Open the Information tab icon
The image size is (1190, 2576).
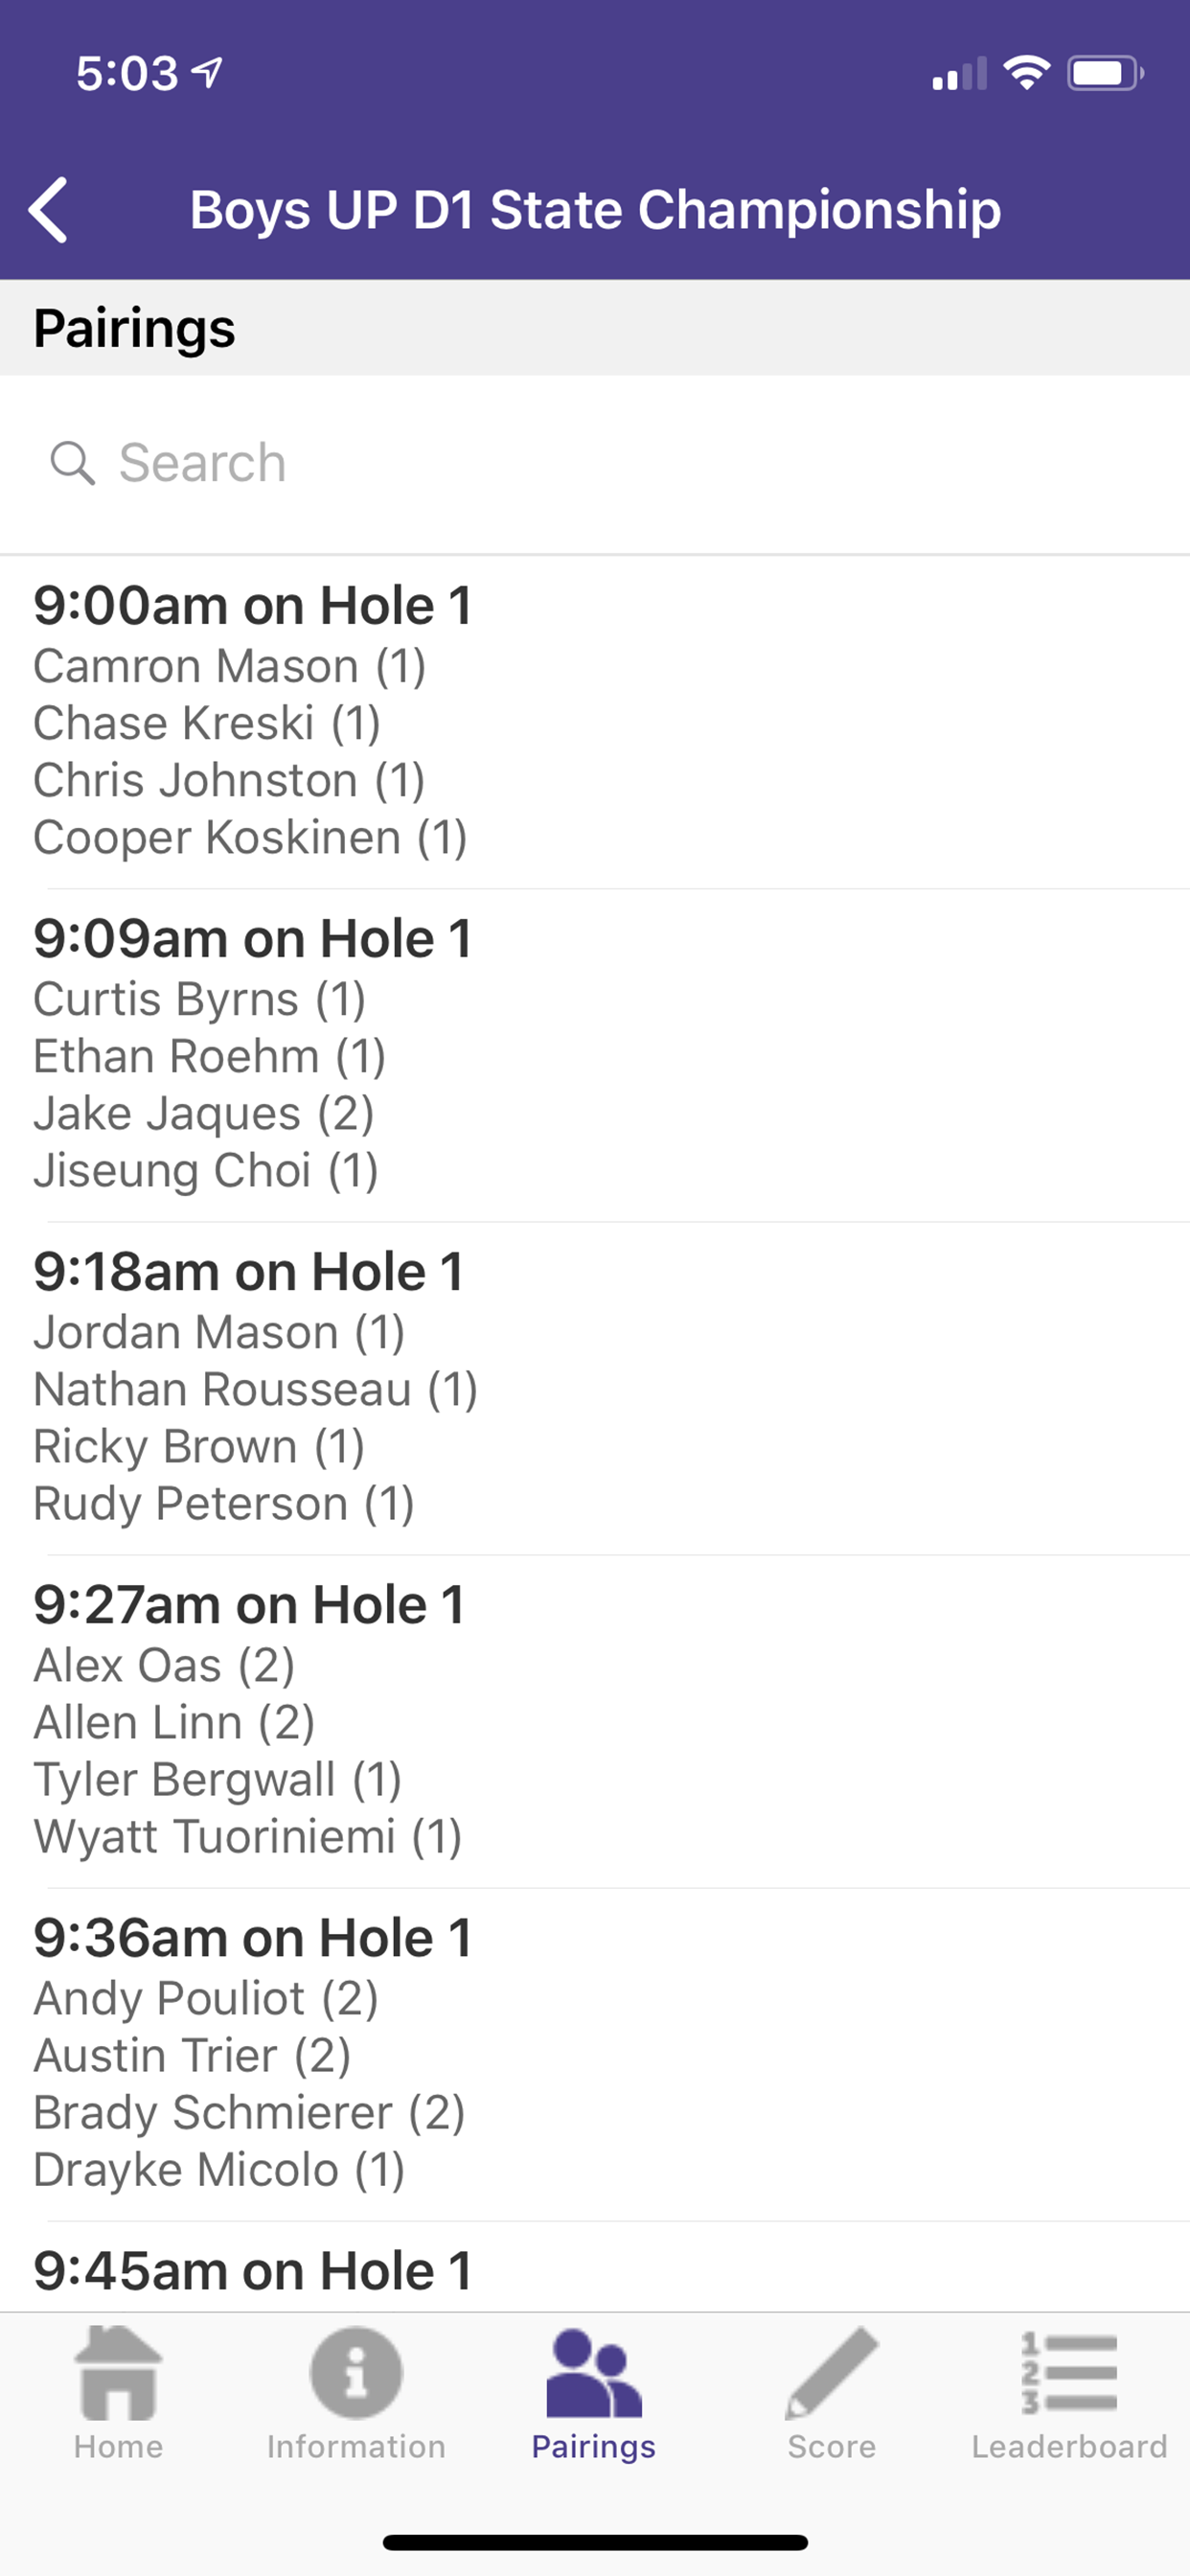tap(356, 2374)
